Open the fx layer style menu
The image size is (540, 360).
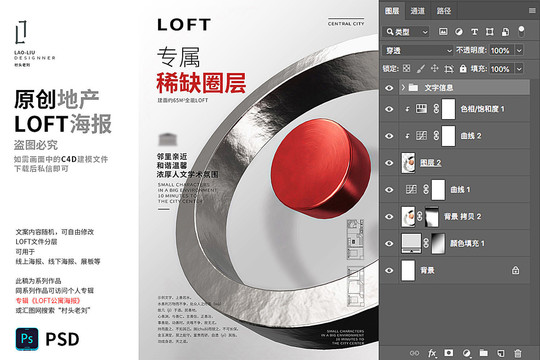(x=432, y=353)
